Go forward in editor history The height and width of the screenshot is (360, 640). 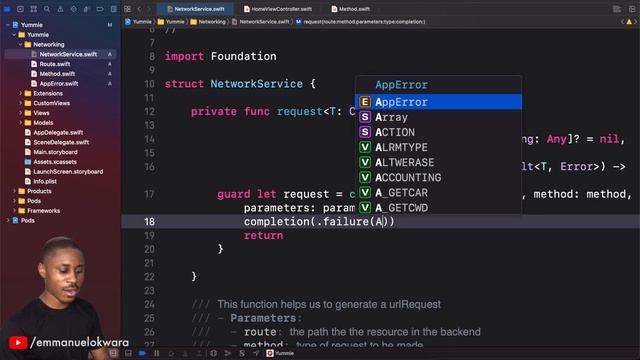149,9
